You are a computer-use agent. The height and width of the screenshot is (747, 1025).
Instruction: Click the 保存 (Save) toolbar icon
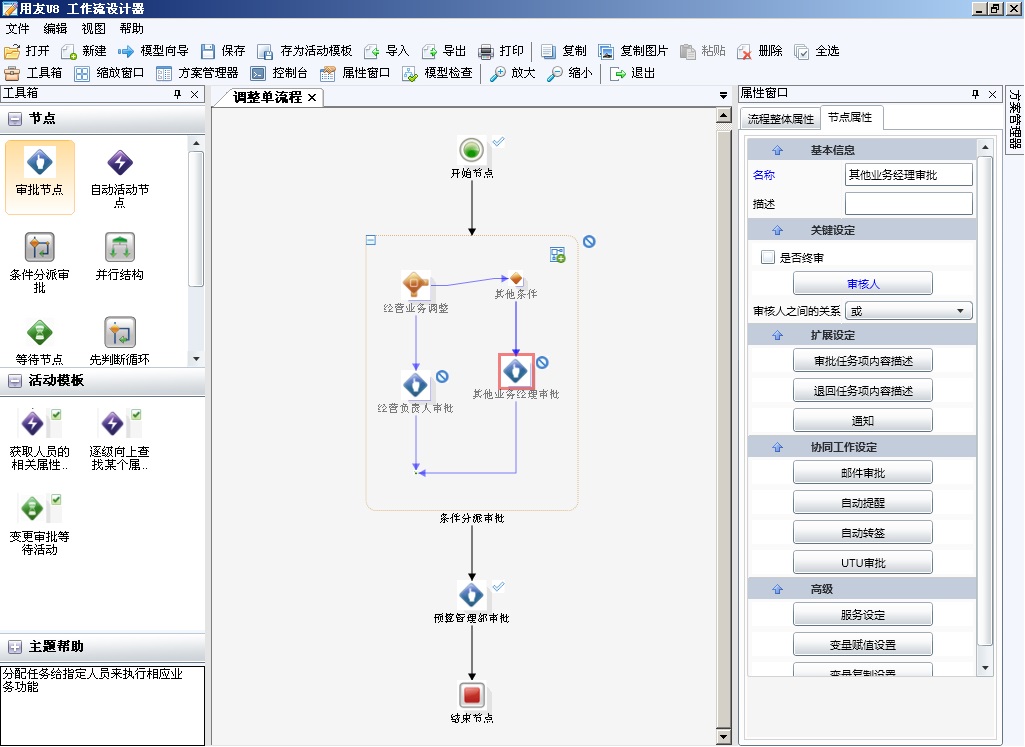pos(208,51)
